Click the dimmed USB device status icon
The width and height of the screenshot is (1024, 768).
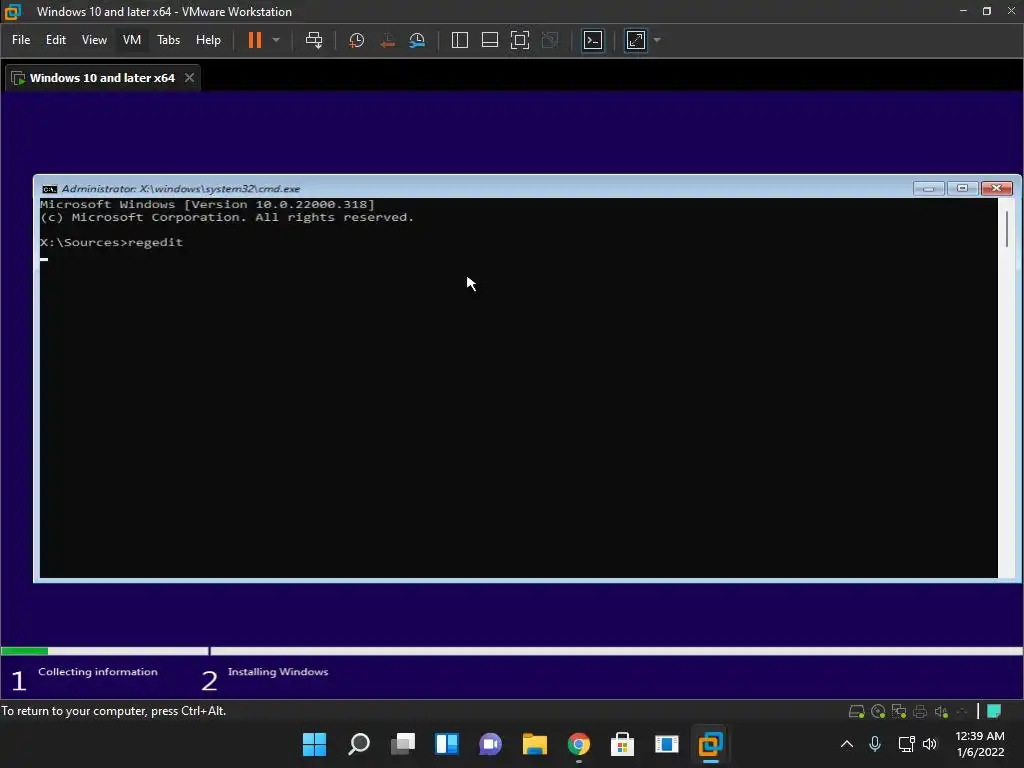pyautogui.click(x=961, y=711)
